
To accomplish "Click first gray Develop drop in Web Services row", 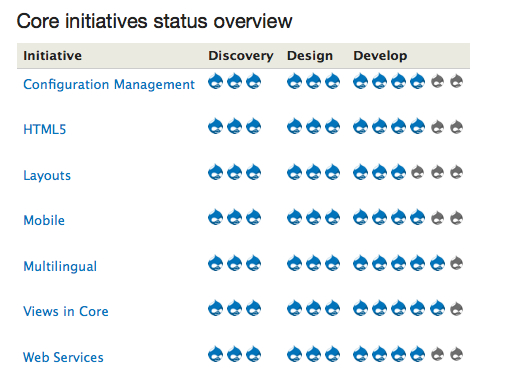I will 437,354.
